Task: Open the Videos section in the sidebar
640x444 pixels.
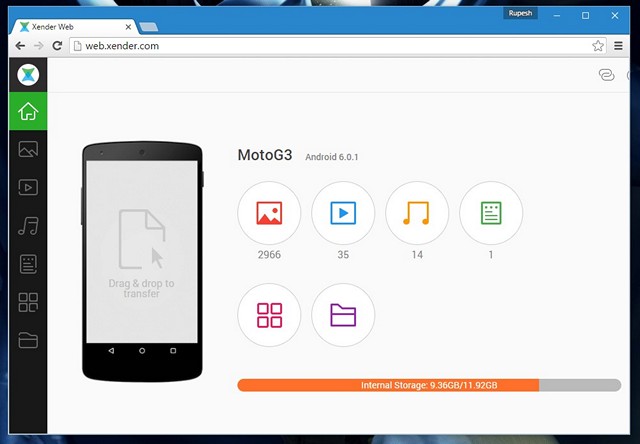Action: tap(28, 187)
